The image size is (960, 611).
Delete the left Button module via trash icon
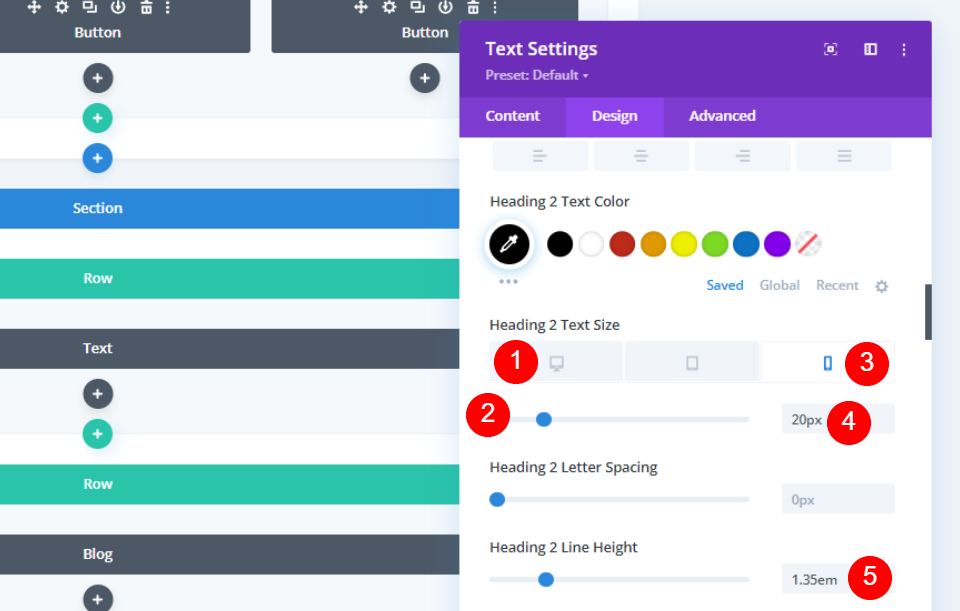(x=146, y=7)
